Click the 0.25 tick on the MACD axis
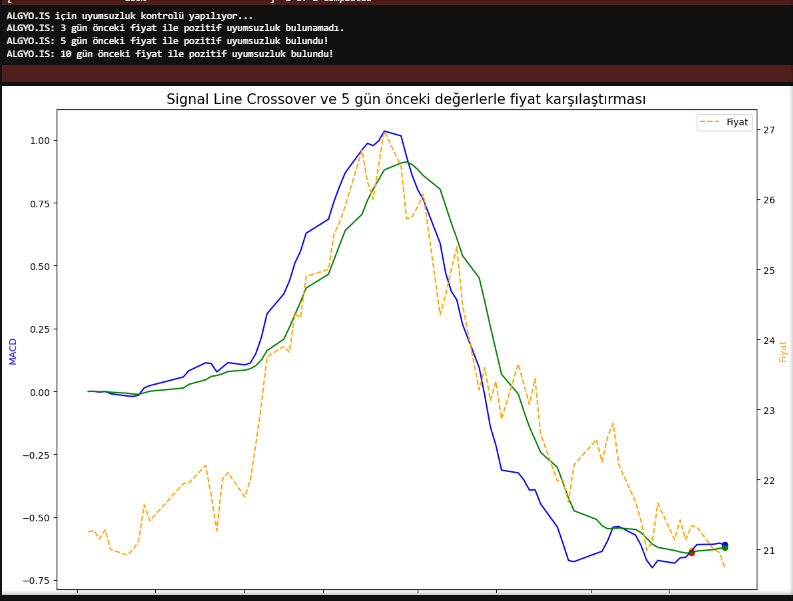Viewport: 793px width, 601px height. (40, 329)
